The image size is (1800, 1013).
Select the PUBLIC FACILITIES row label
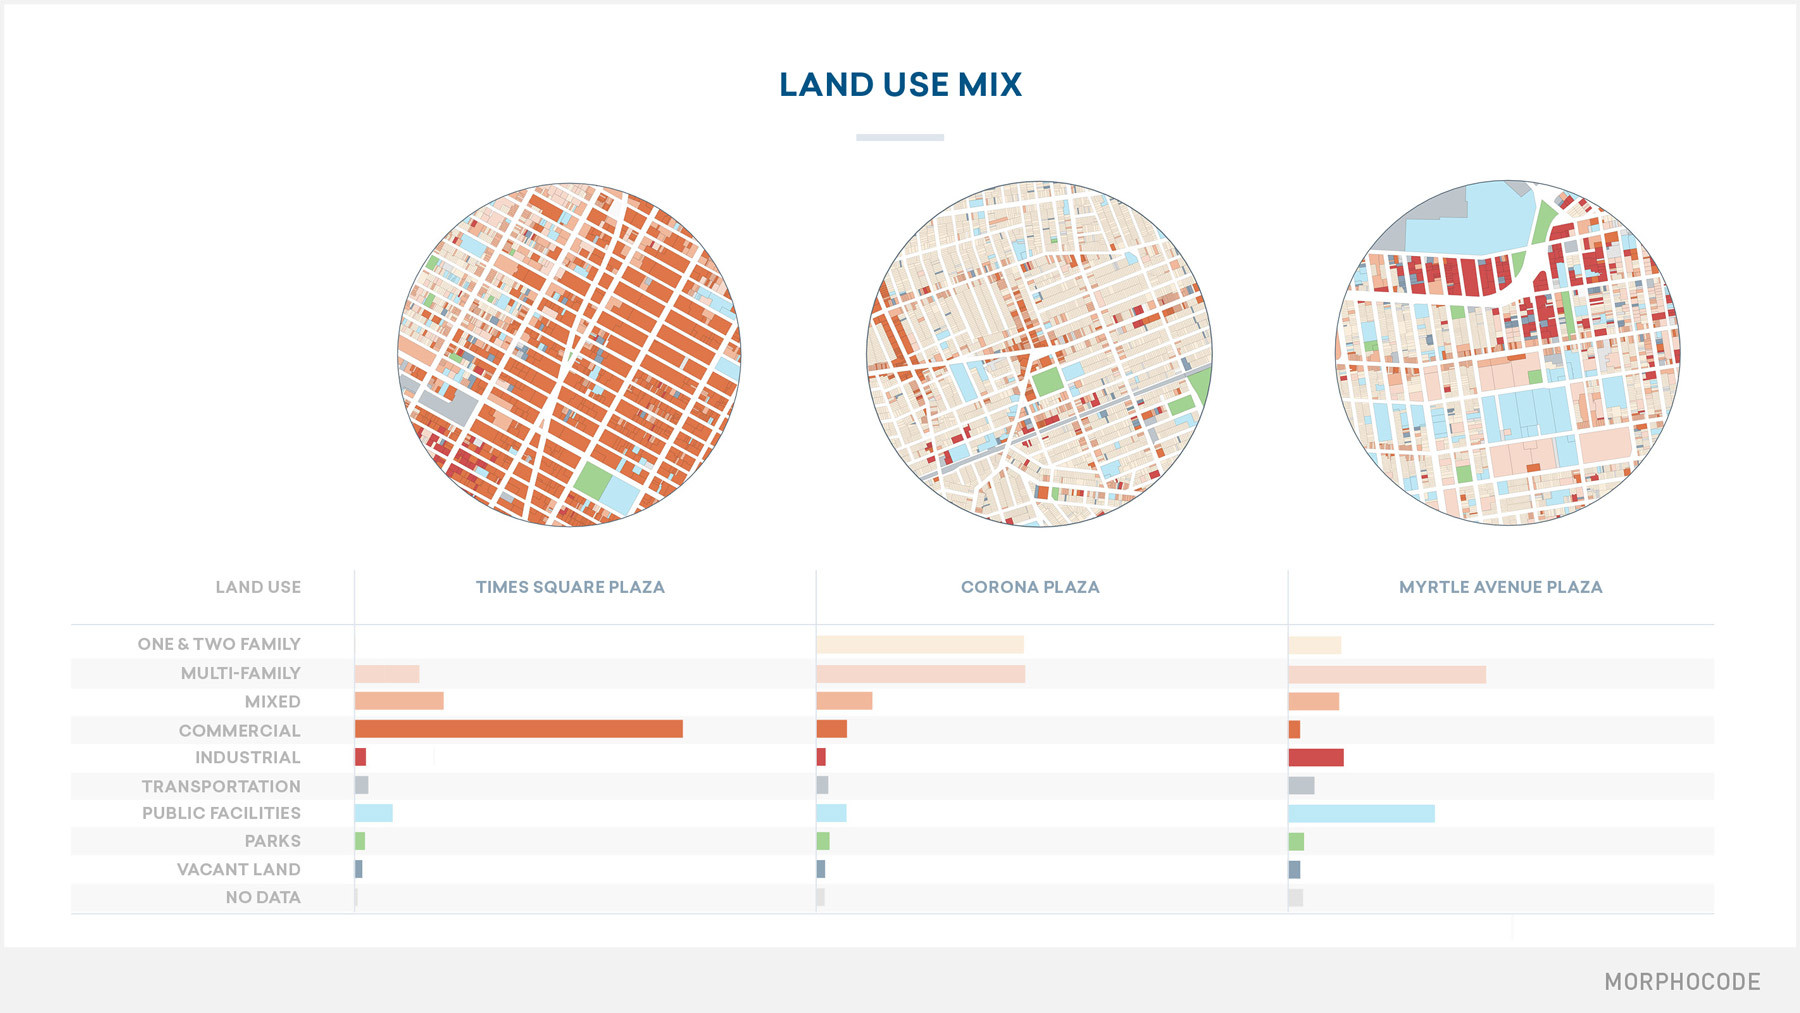221,813
